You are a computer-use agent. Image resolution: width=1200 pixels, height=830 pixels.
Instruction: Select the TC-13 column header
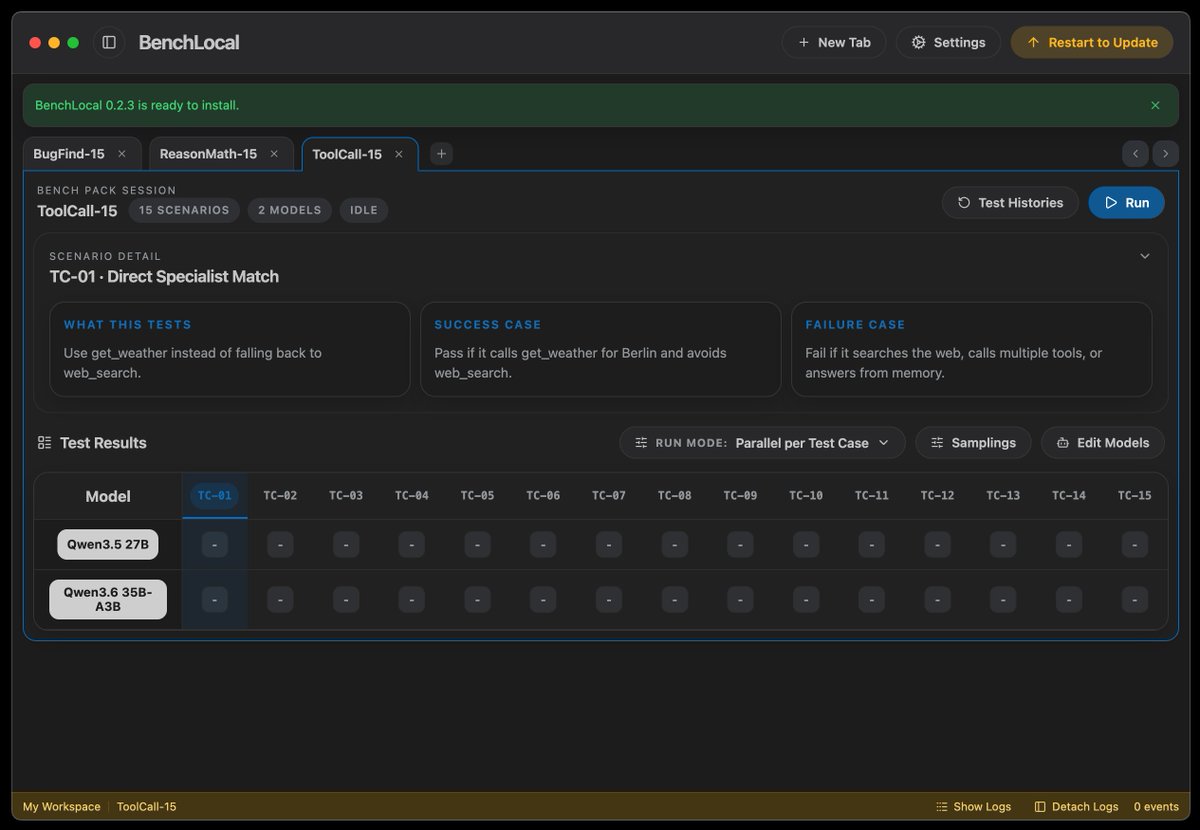1003,495
